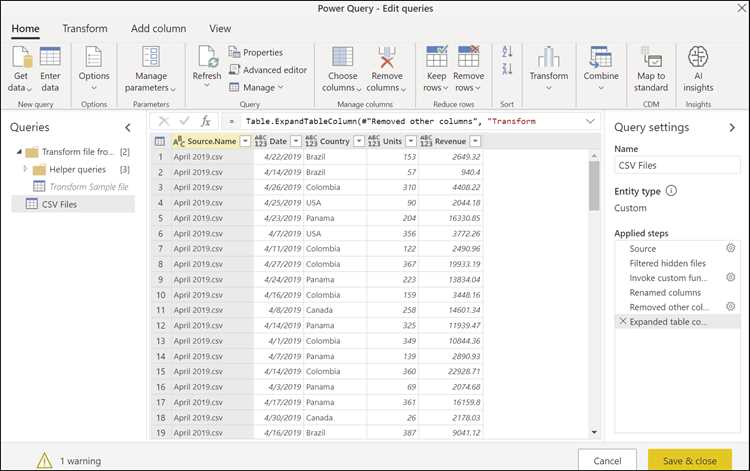Open Country column filter dropdown

(359, 141)
